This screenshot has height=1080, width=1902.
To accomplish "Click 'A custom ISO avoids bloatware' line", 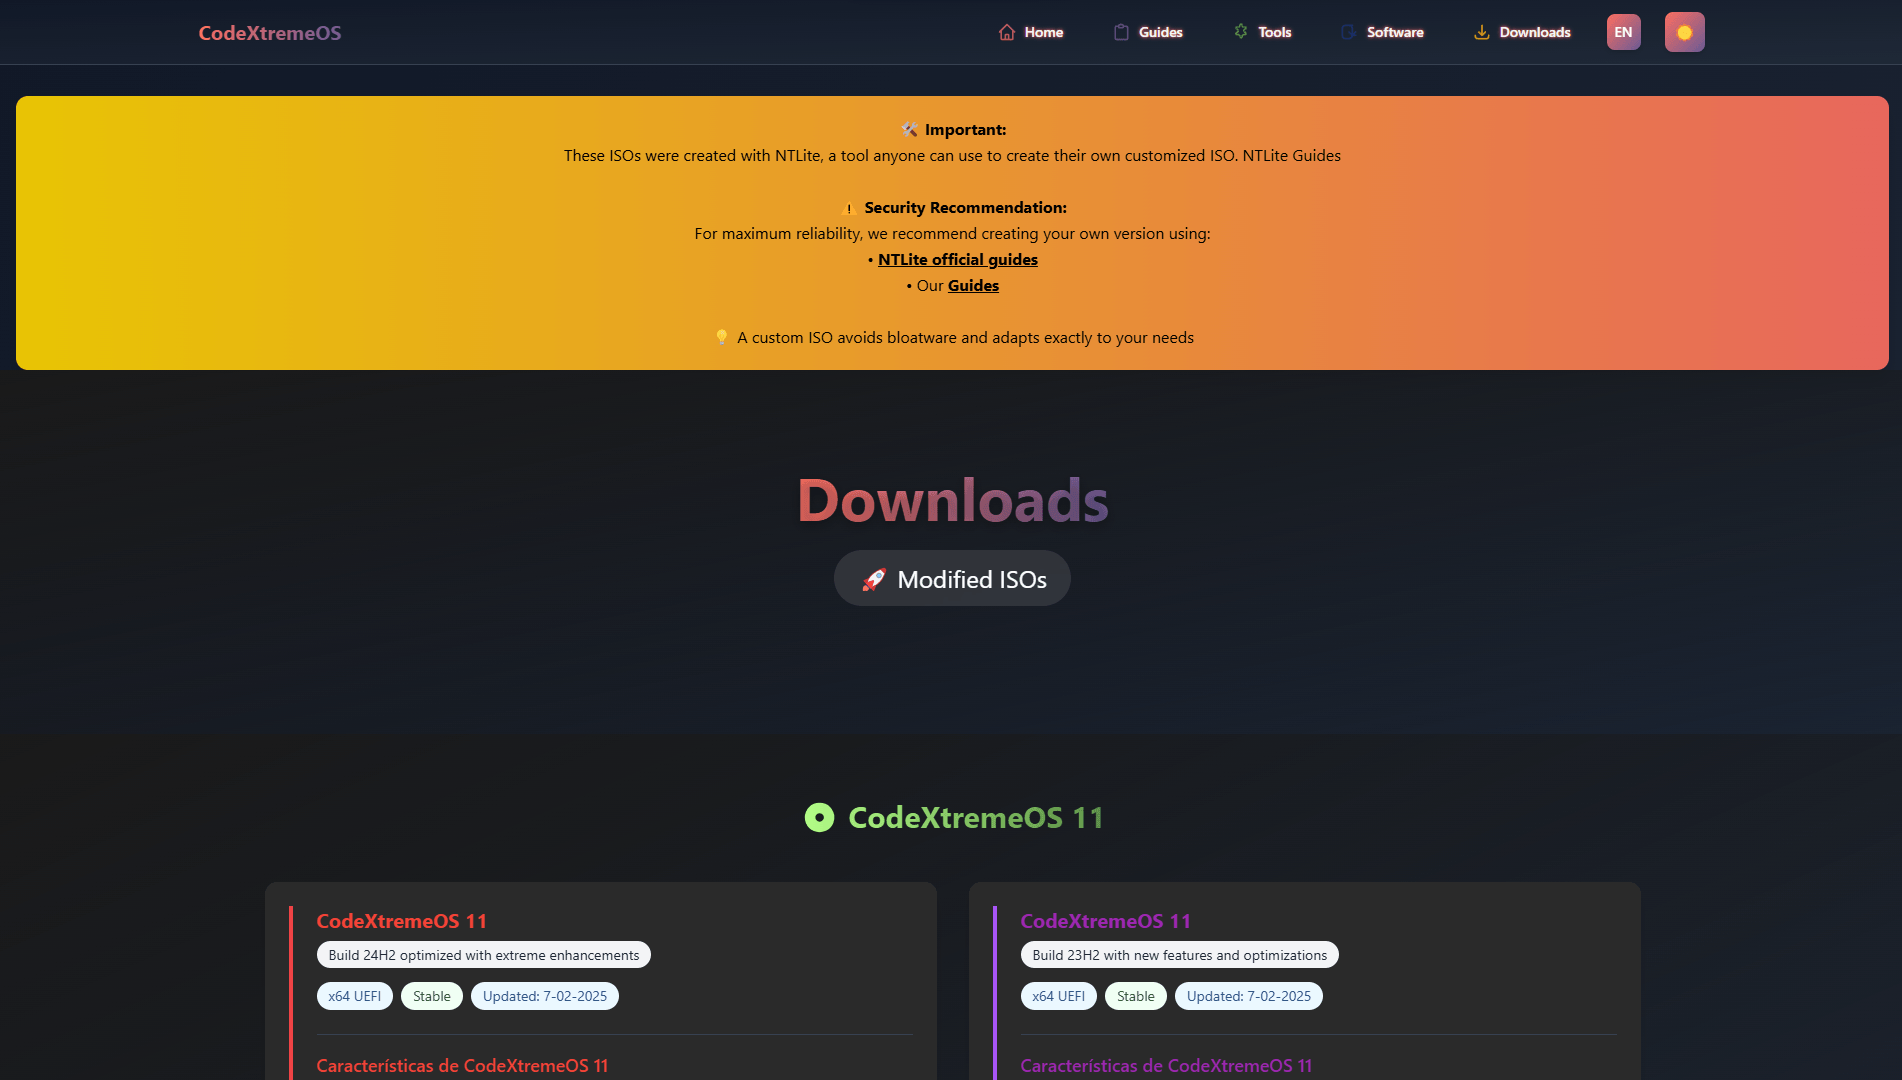I will pyautogui.click(x=965, y=337).
